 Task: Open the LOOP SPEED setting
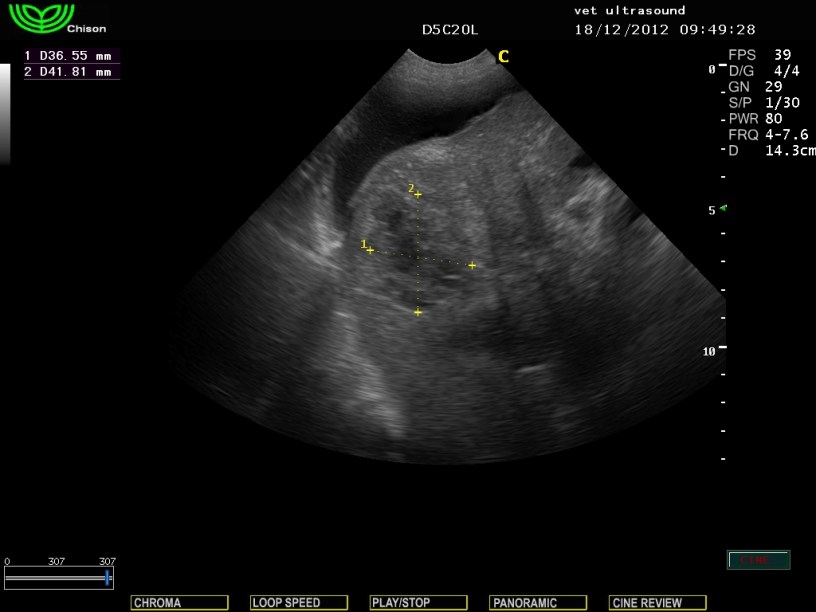[299, 603]
